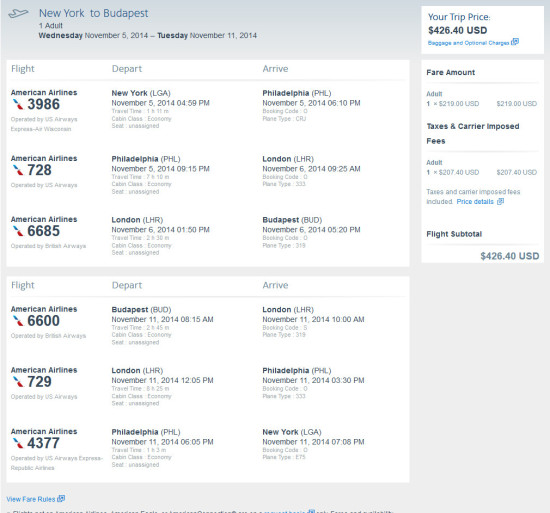The width and height of the screenshot is (550, 513).
Task: Click November 11, 2014 10:00 AM arrival time
Action: click(x=313, y=319)
